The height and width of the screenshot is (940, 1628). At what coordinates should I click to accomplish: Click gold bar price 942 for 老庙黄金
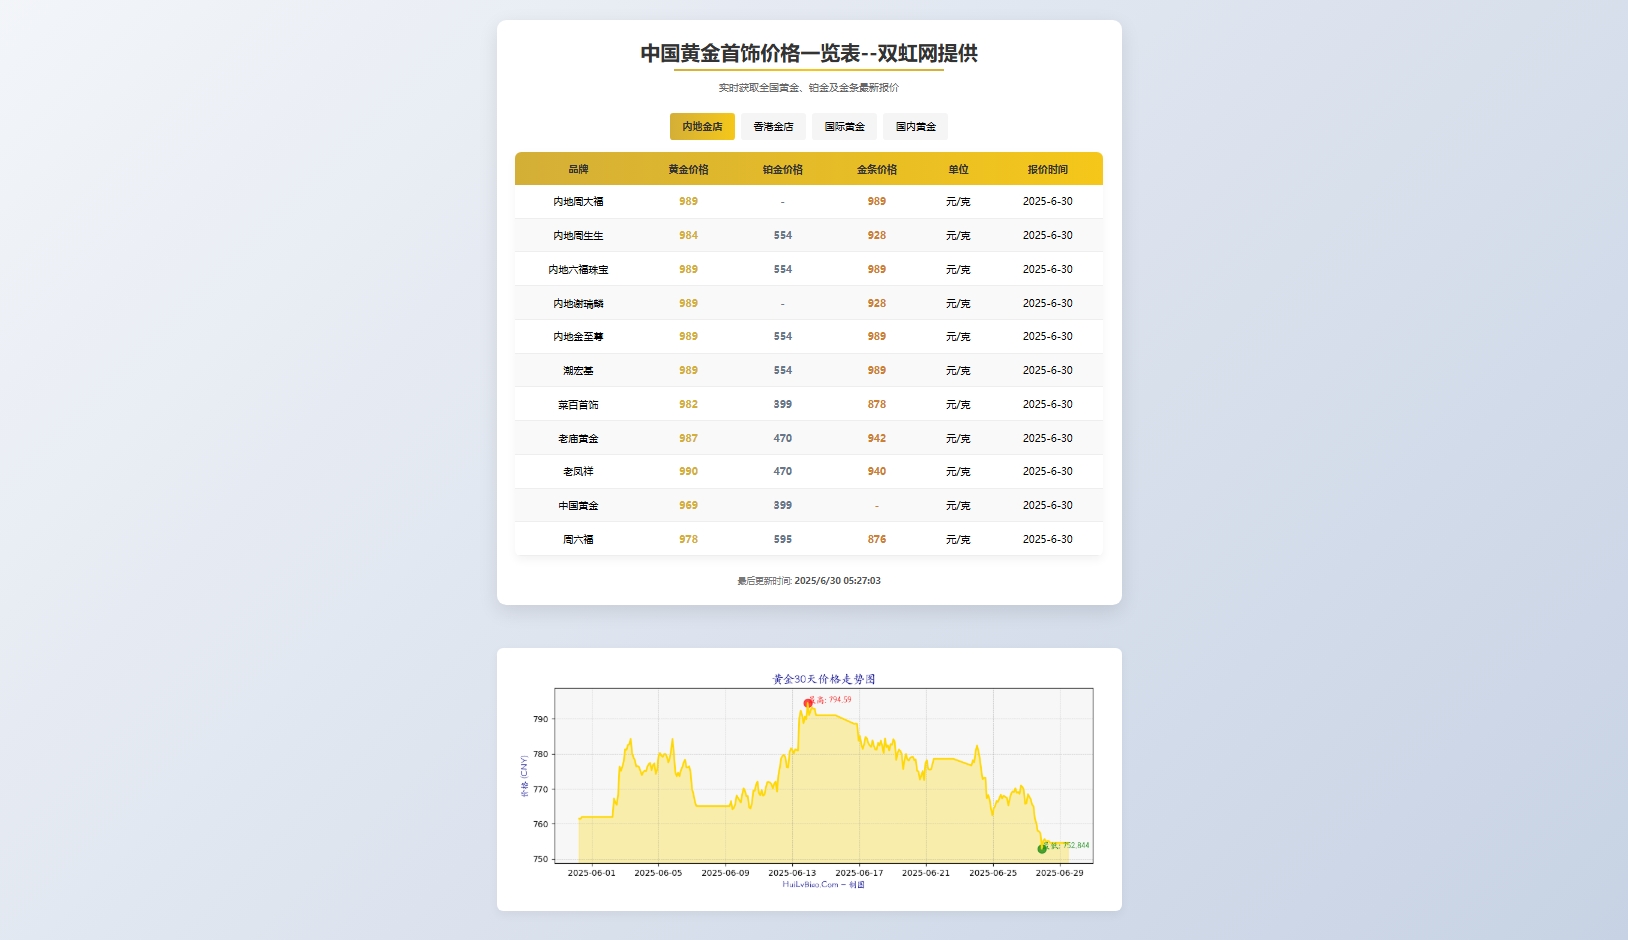[876, 439]
